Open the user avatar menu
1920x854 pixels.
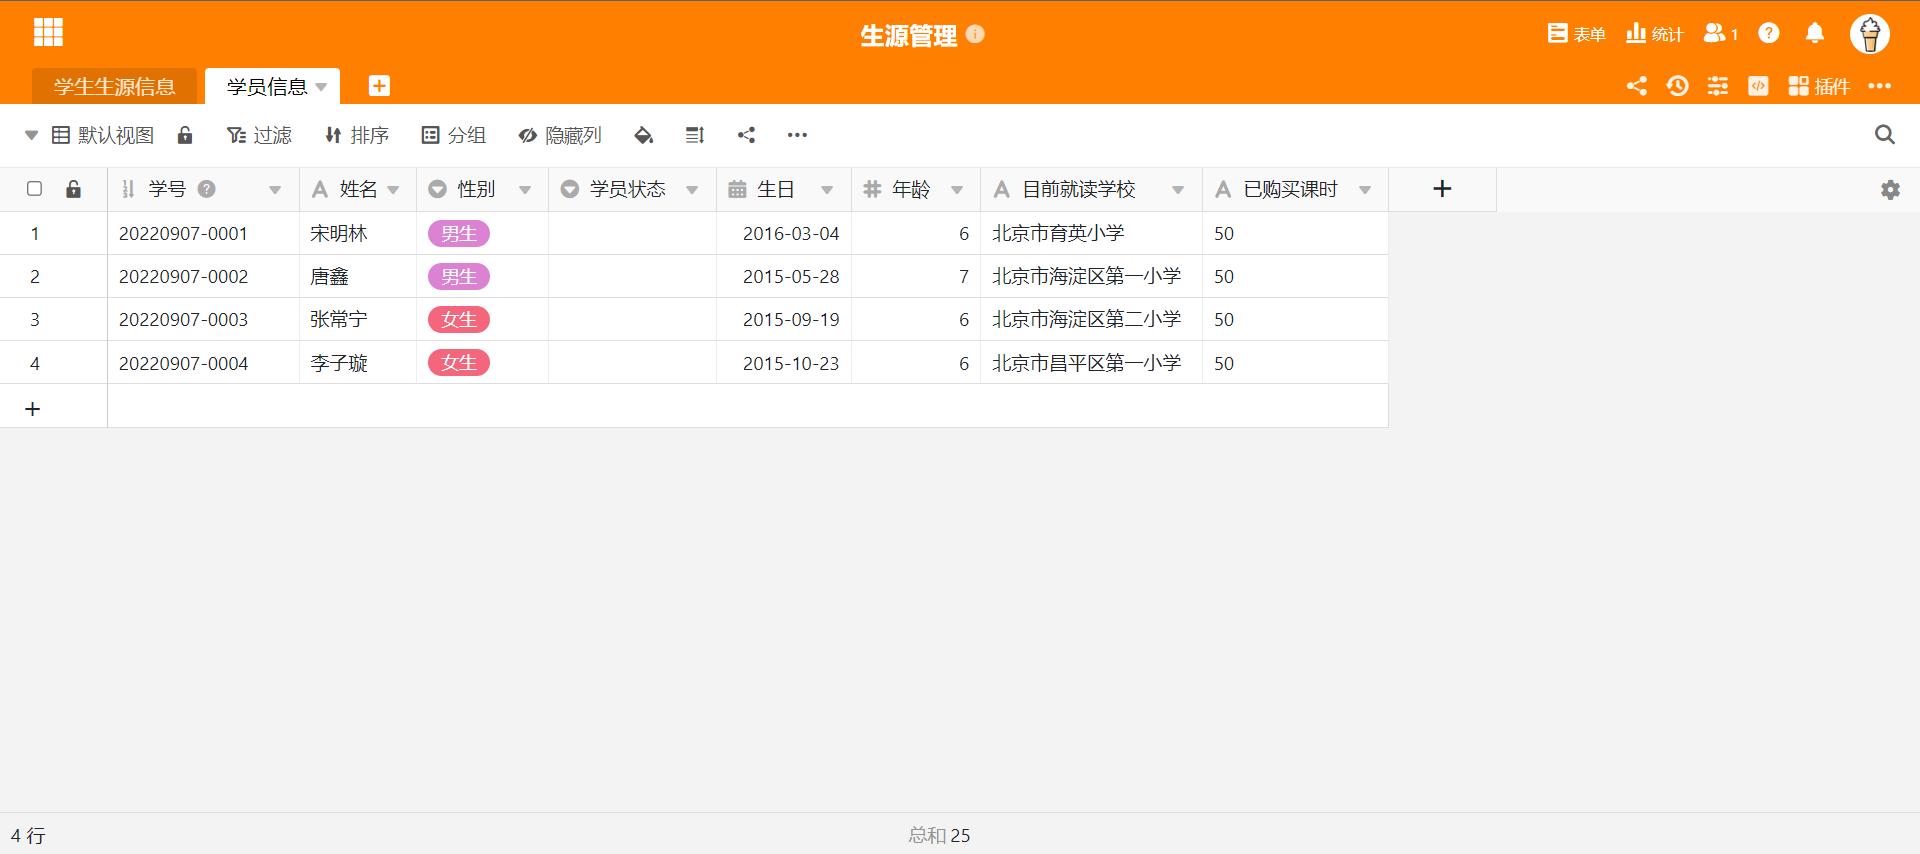tap(1870, 34)
